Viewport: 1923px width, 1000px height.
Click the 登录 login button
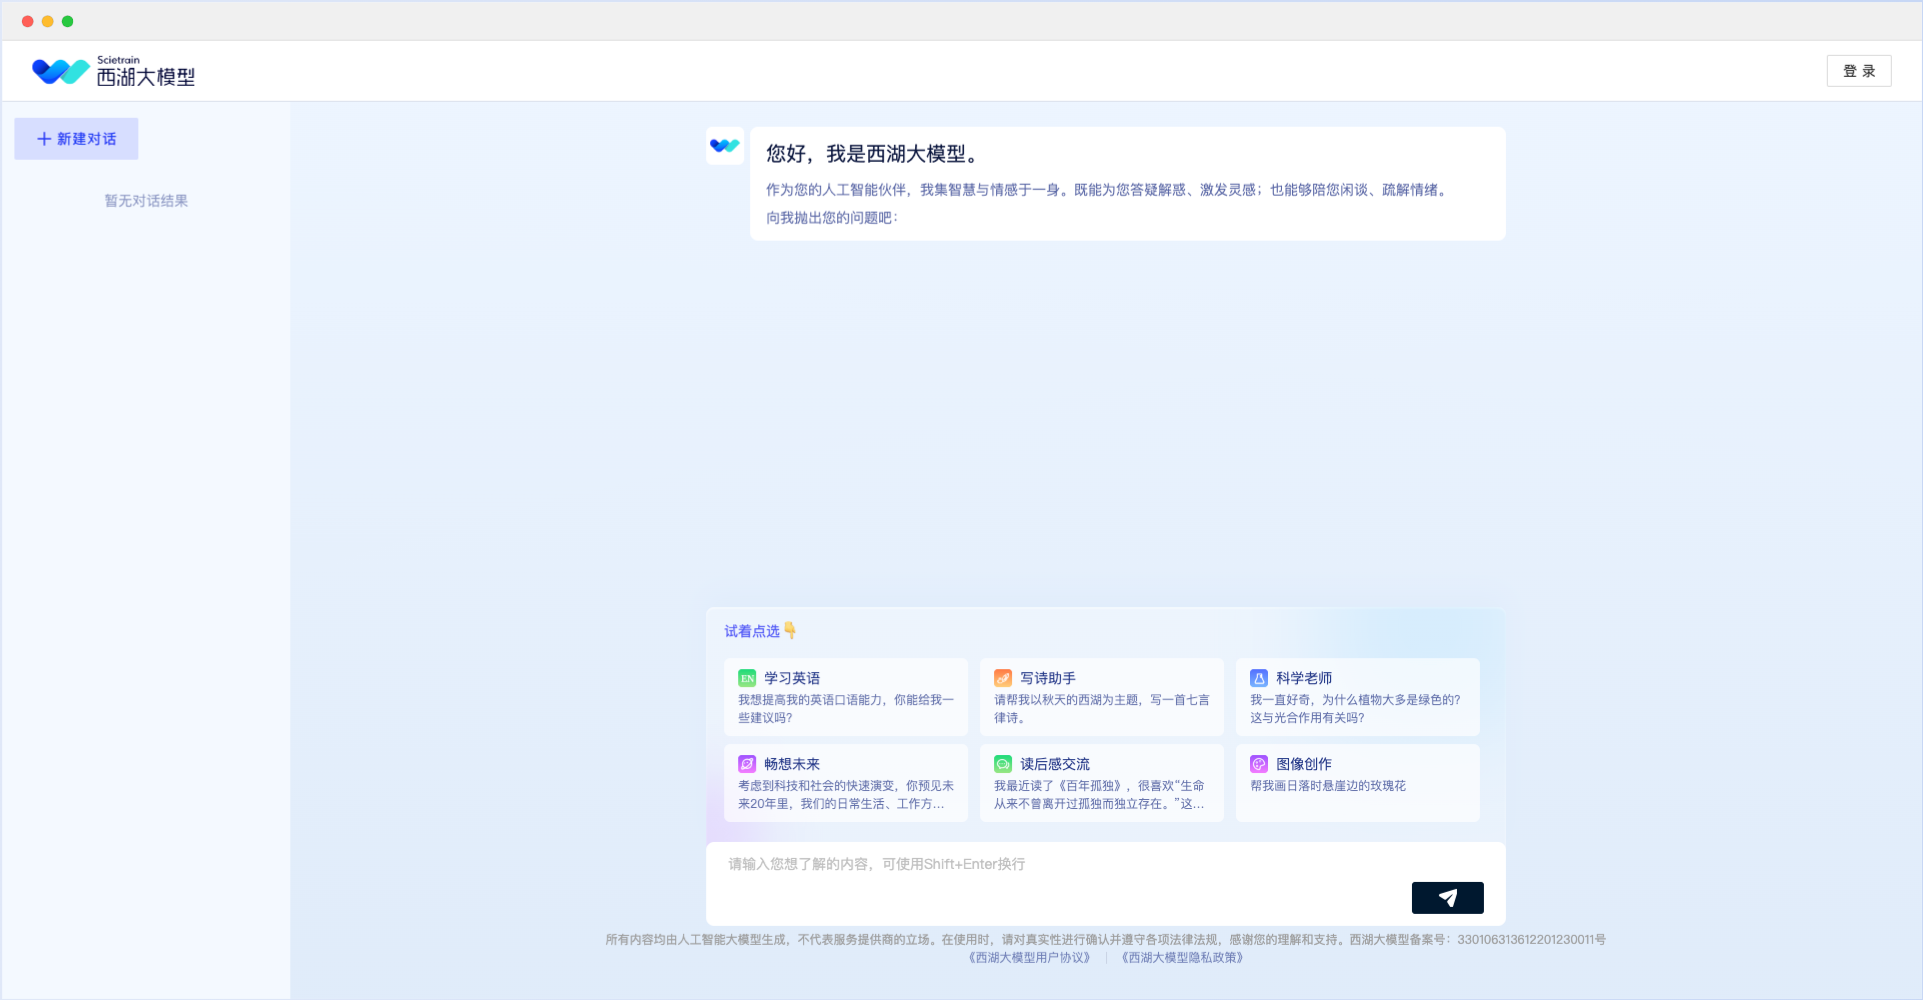(x=1859, y=71)
